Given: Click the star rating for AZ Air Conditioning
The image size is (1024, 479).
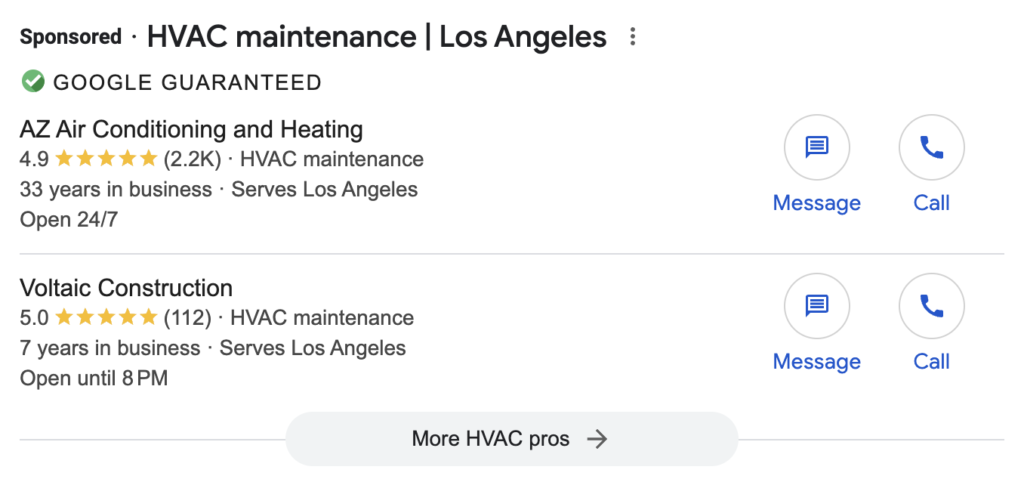Looking at the screenshot, I should click(106, 159).
